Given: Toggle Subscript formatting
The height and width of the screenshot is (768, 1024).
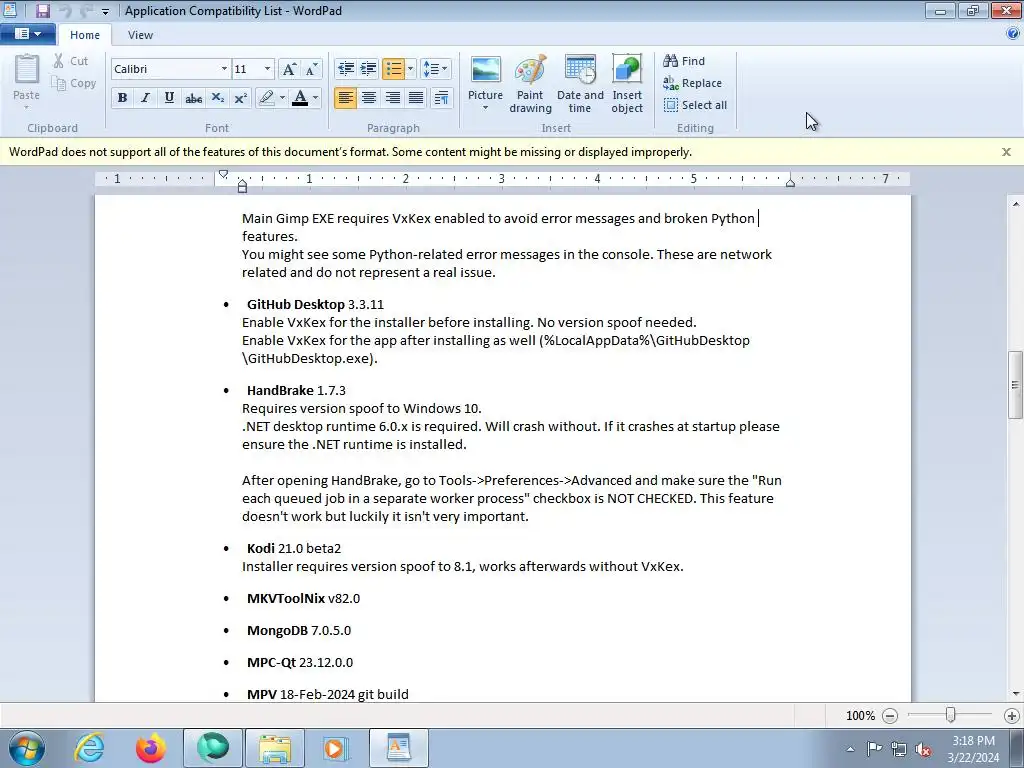Looking at the screenshot, I should click(217, 98).
